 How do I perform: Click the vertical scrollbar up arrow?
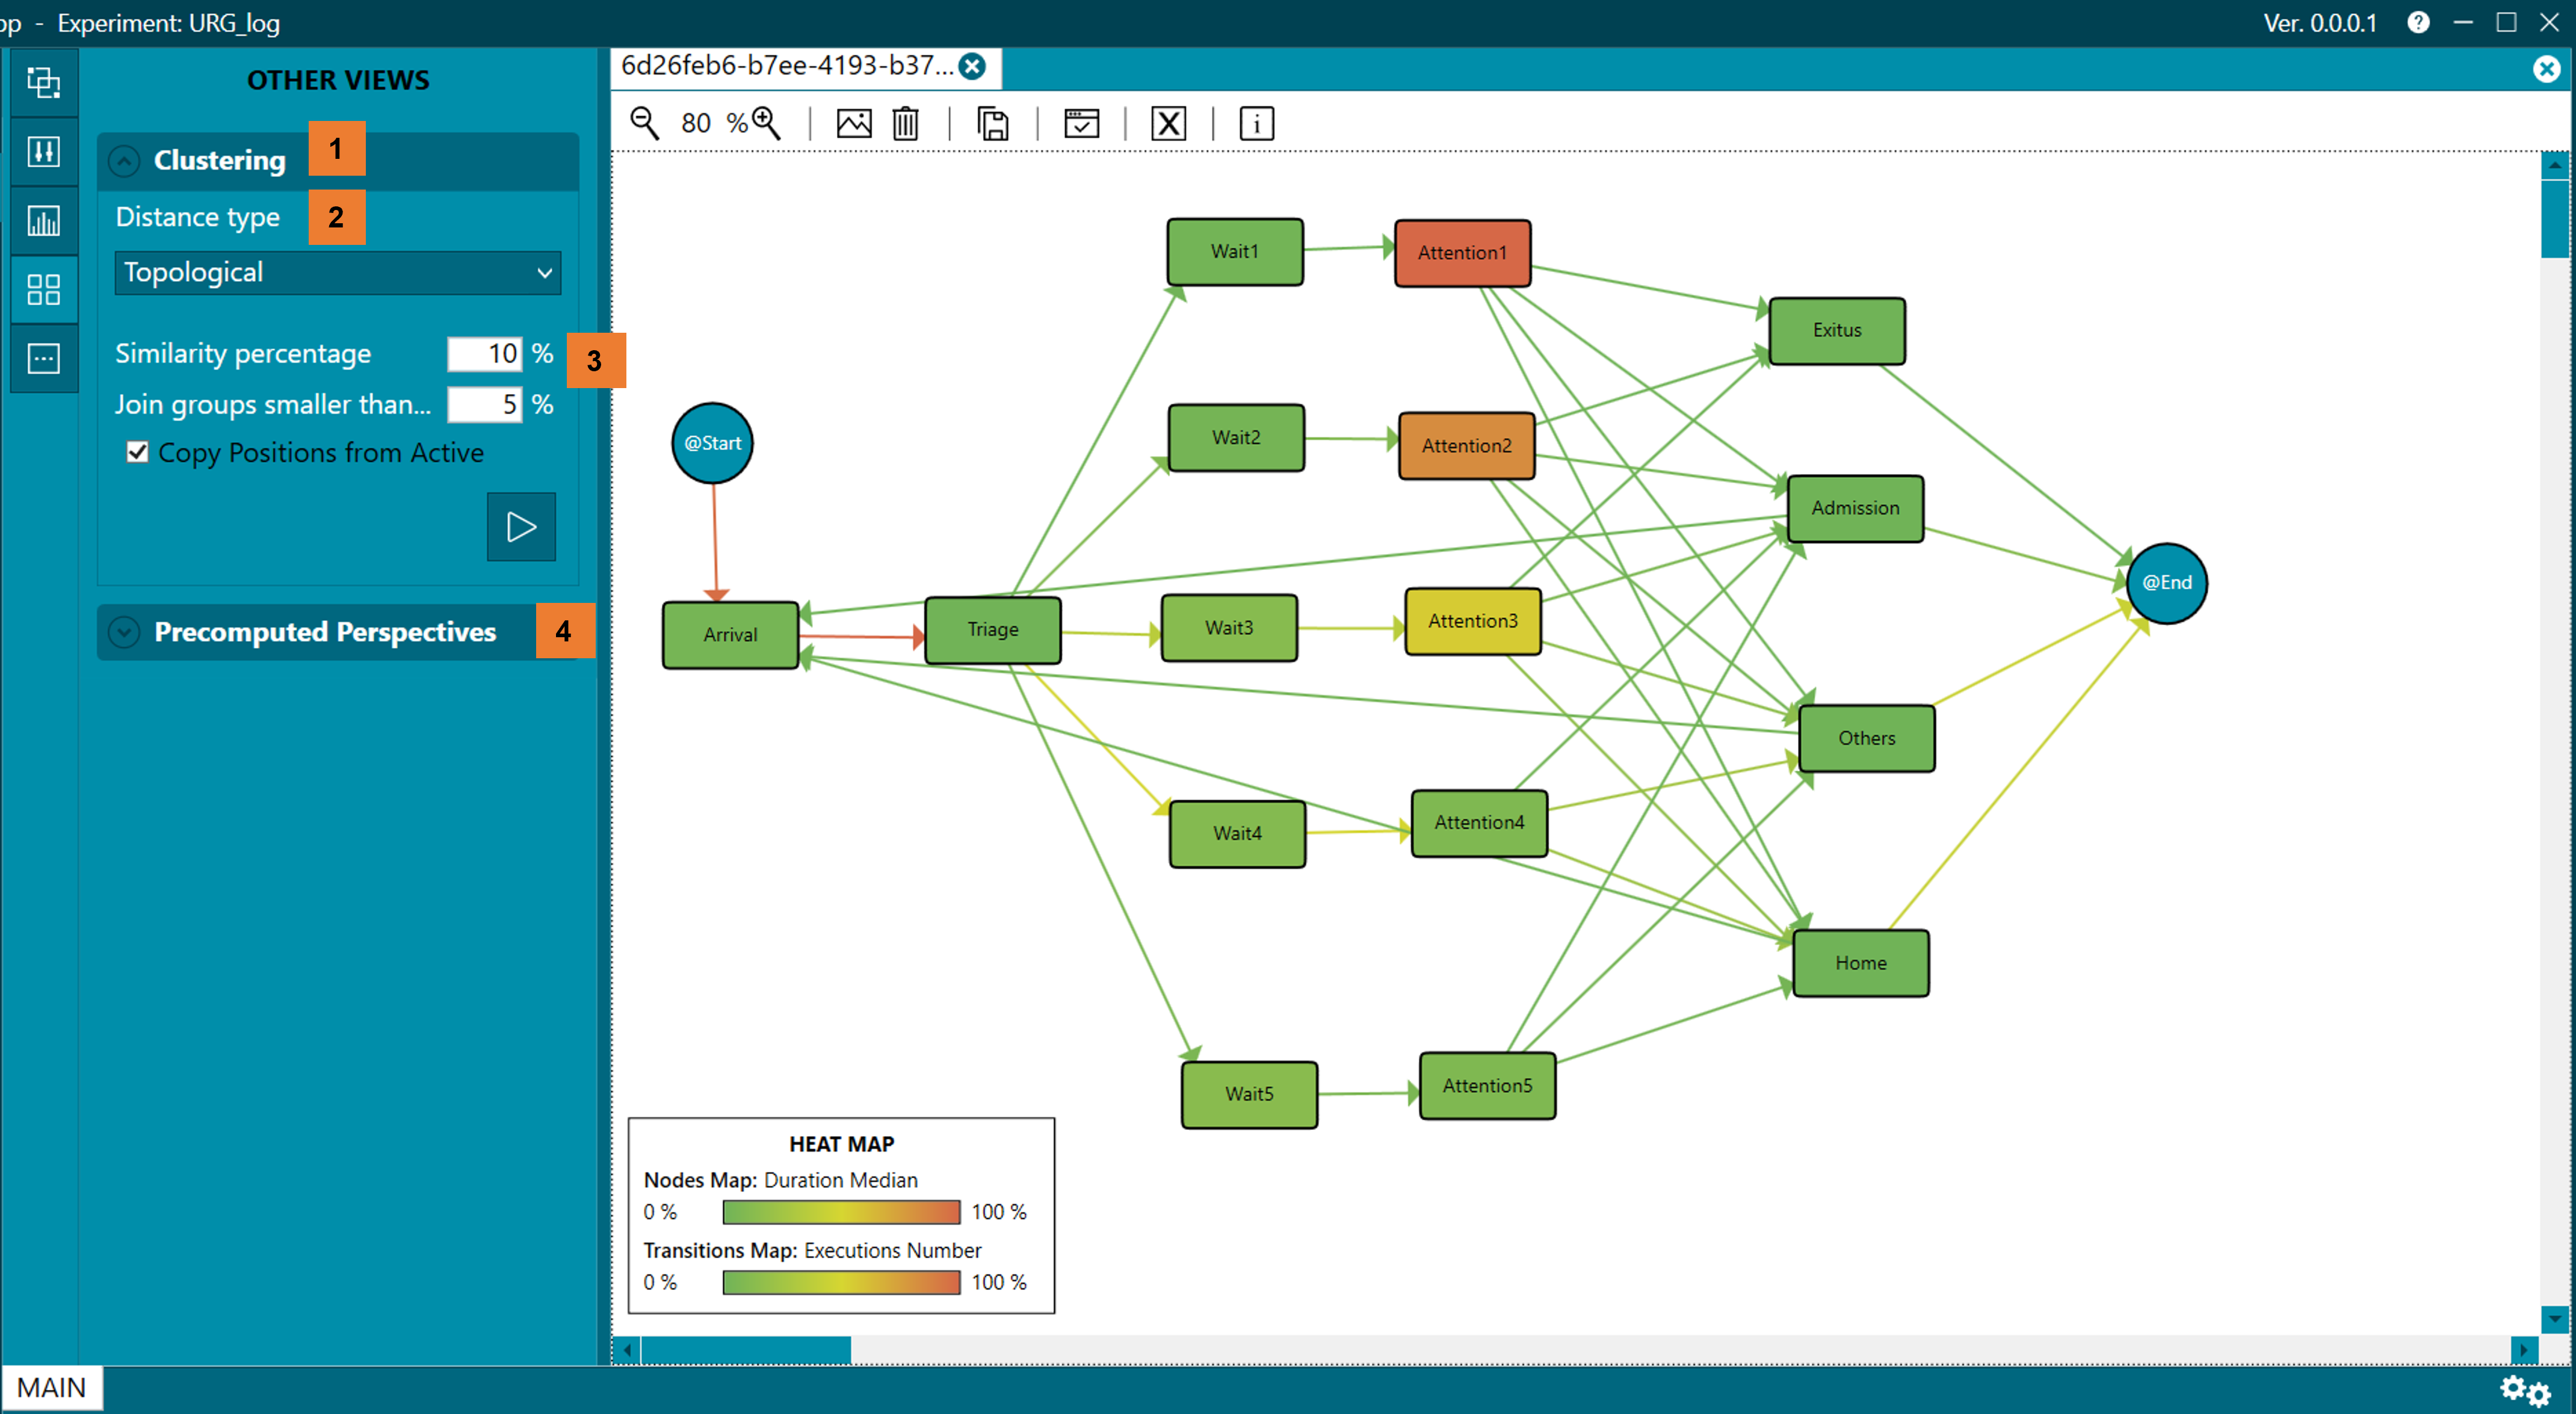[x=2554, y=165]
